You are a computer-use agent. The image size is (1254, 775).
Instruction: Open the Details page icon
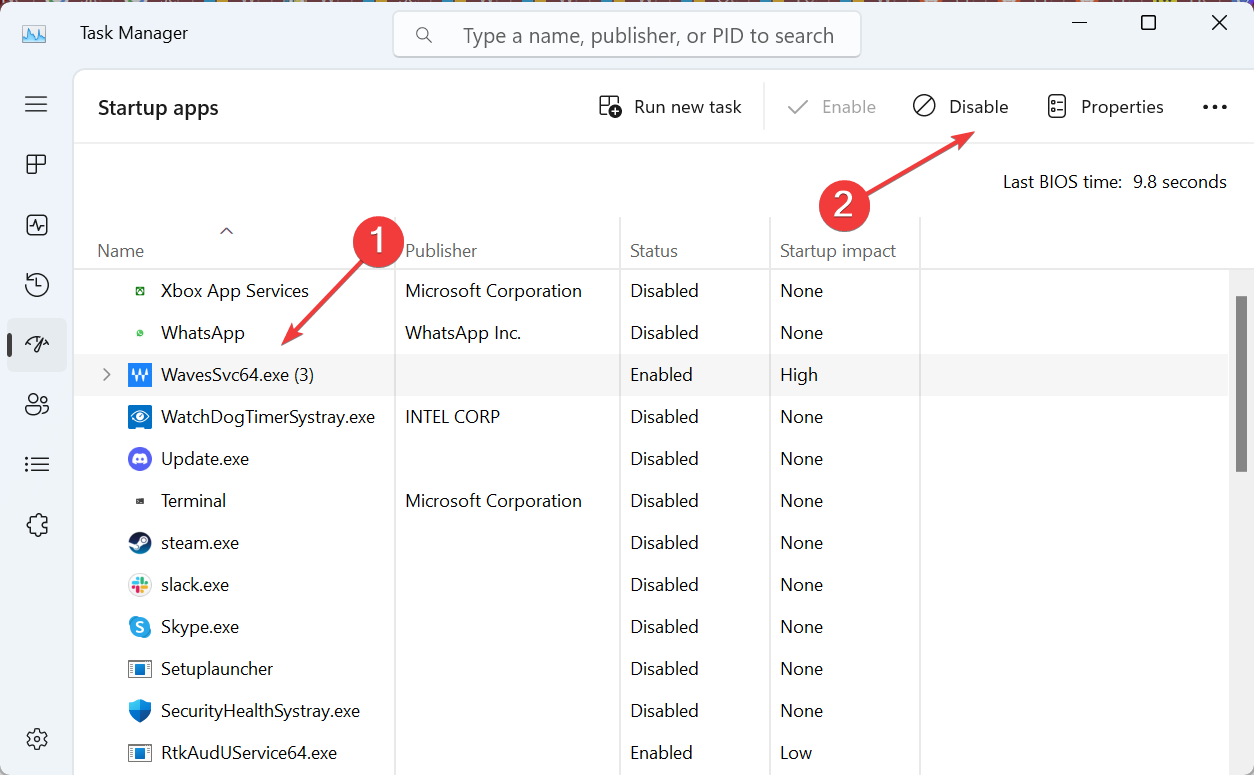coord(37,464)
